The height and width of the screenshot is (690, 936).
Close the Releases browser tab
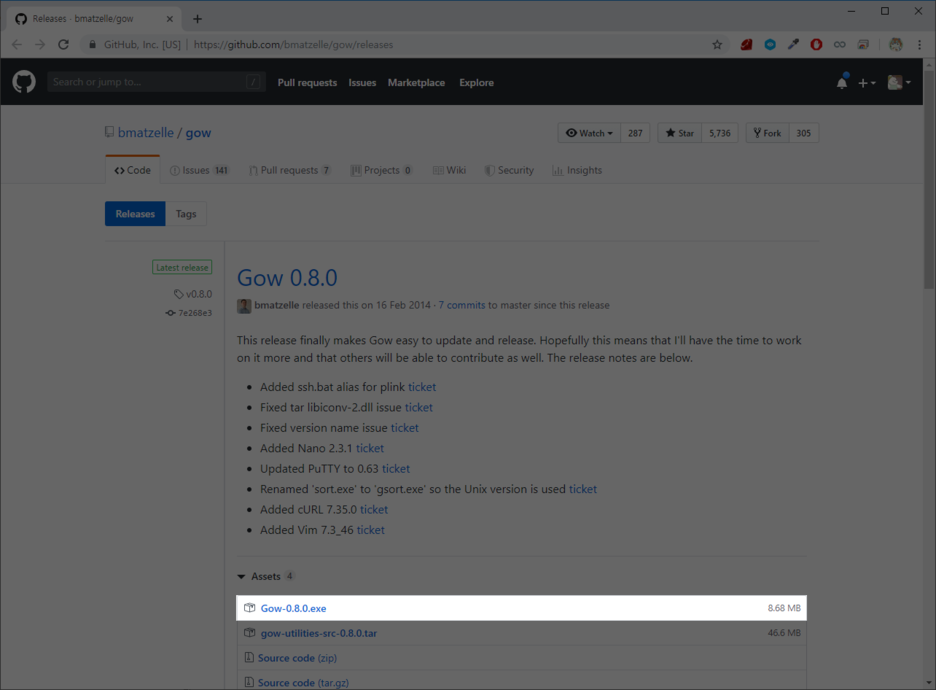point(170,19)
